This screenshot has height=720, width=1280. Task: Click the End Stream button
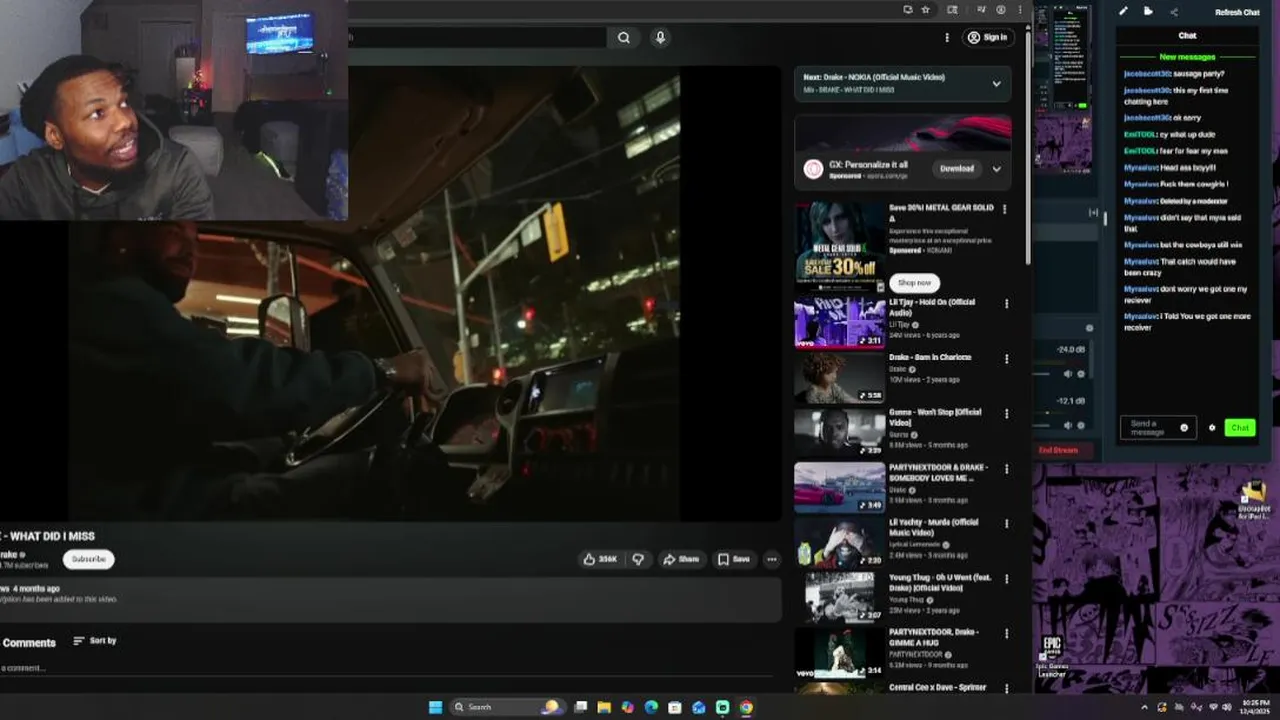pos(1058,450)
